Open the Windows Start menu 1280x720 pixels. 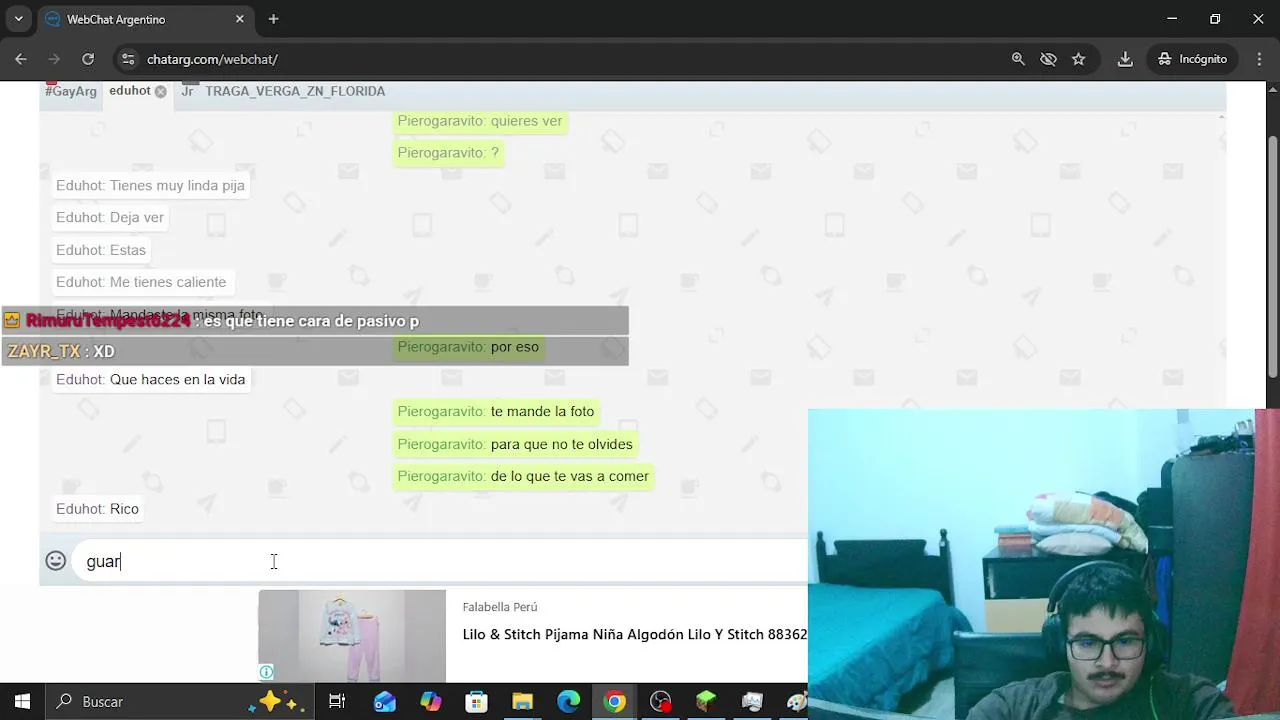(x=22, y=702)
